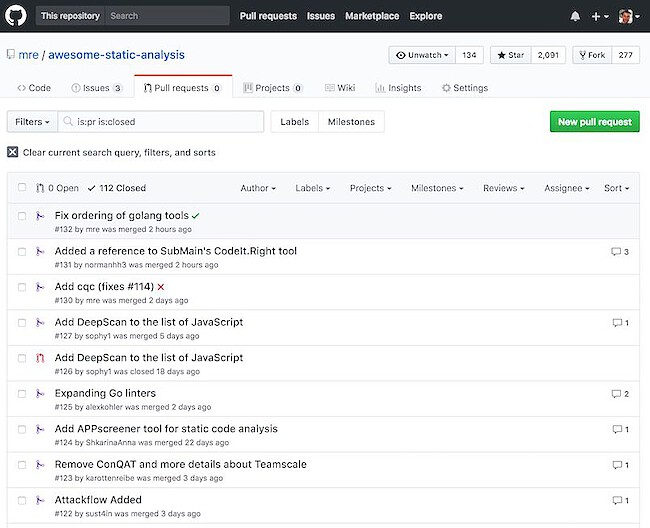Image resolution: width=650 pixels, height=528 pixels.
Task: Check the box for PR #127 DeepScan
Action: [x=22, y=322]
